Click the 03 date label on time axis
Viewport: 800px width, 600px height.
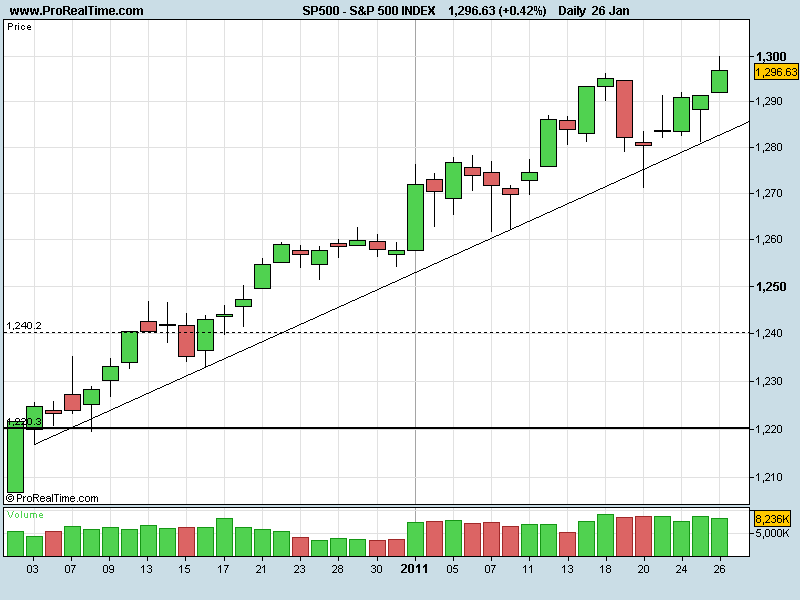pos(32,569)
